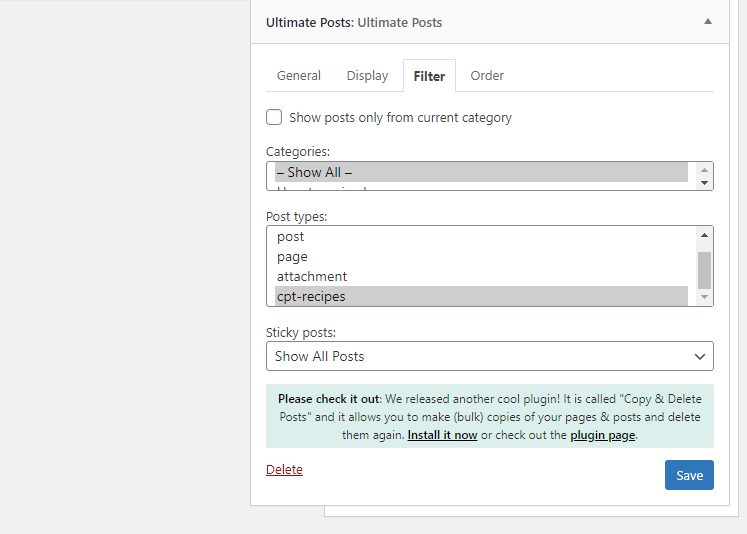Open the 'plugin page' link
The height and width of the screenshot is (534, 747).
click(603, 435)
